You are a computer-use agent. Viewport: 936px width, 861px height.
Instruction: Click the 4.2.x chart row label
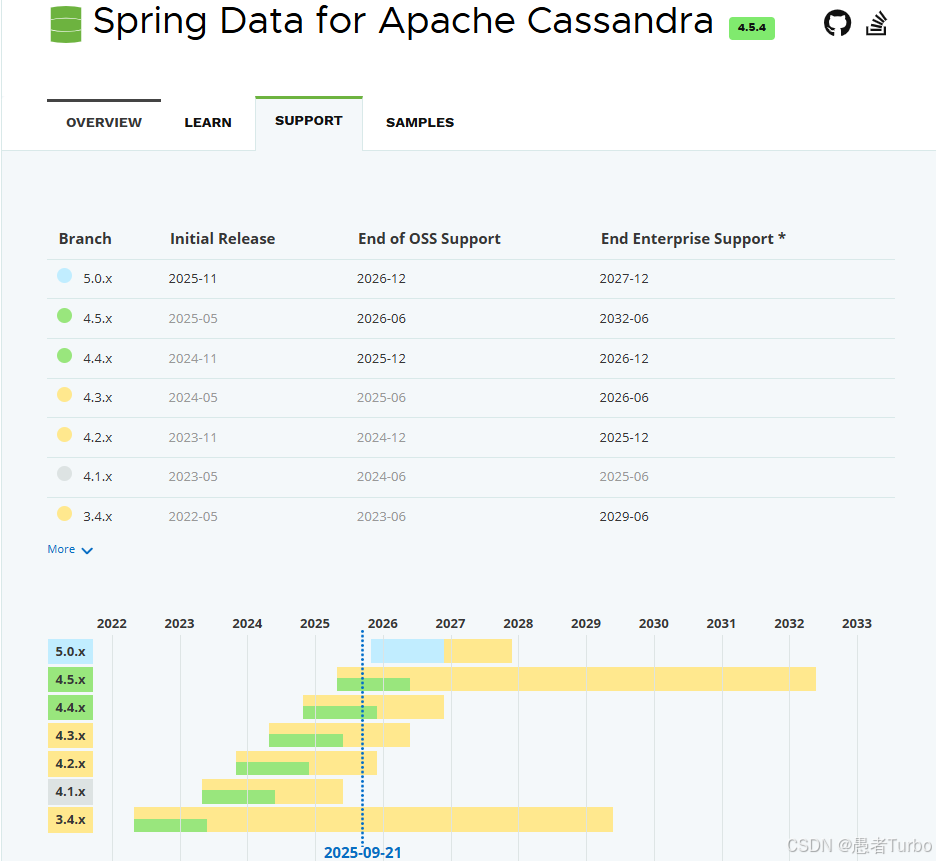pyautogui.click(x=70, y=764)
